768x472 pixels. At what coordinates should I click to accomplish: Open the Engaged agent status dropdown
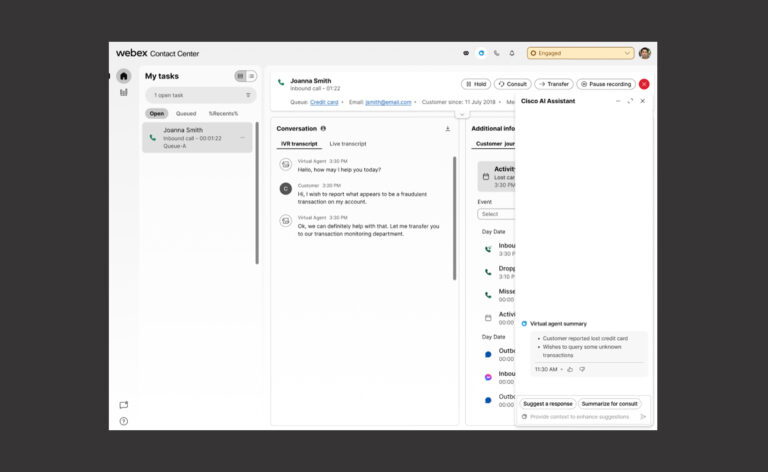580,53
